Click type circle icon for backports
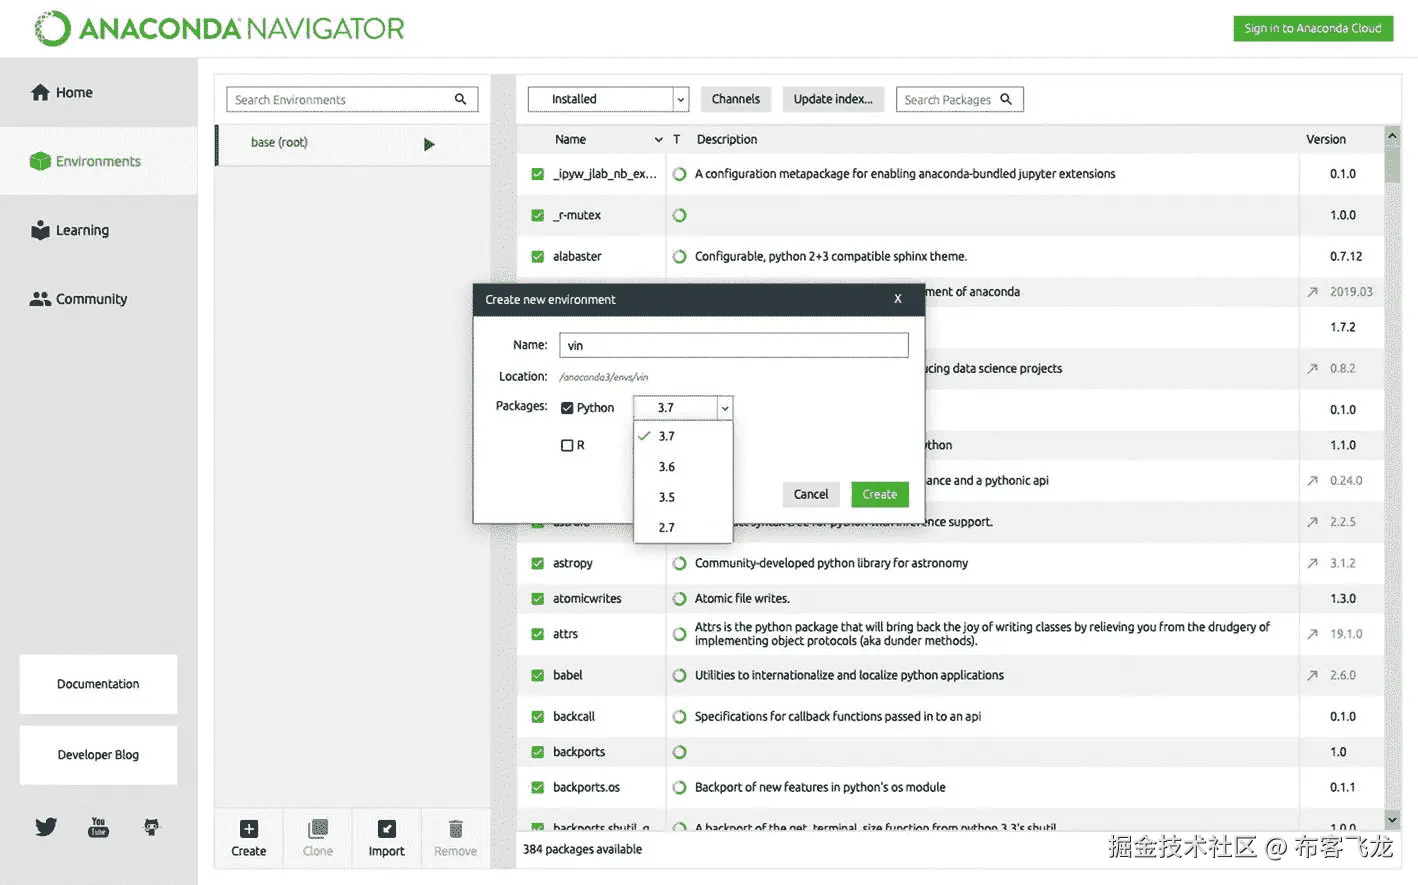Viewport: 1418px width, 885px height. 680,752
